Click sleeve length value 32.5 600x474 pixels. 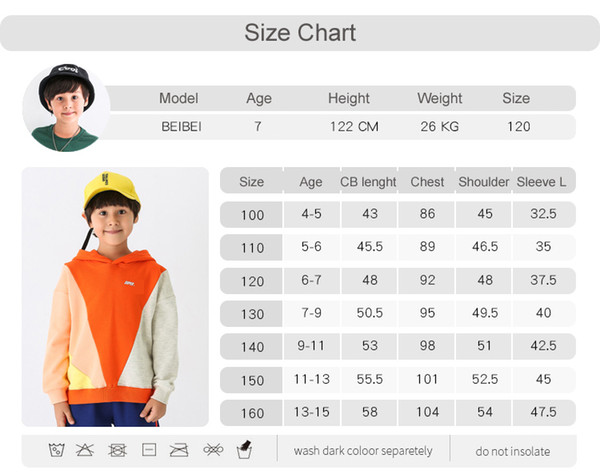point(543,214)
